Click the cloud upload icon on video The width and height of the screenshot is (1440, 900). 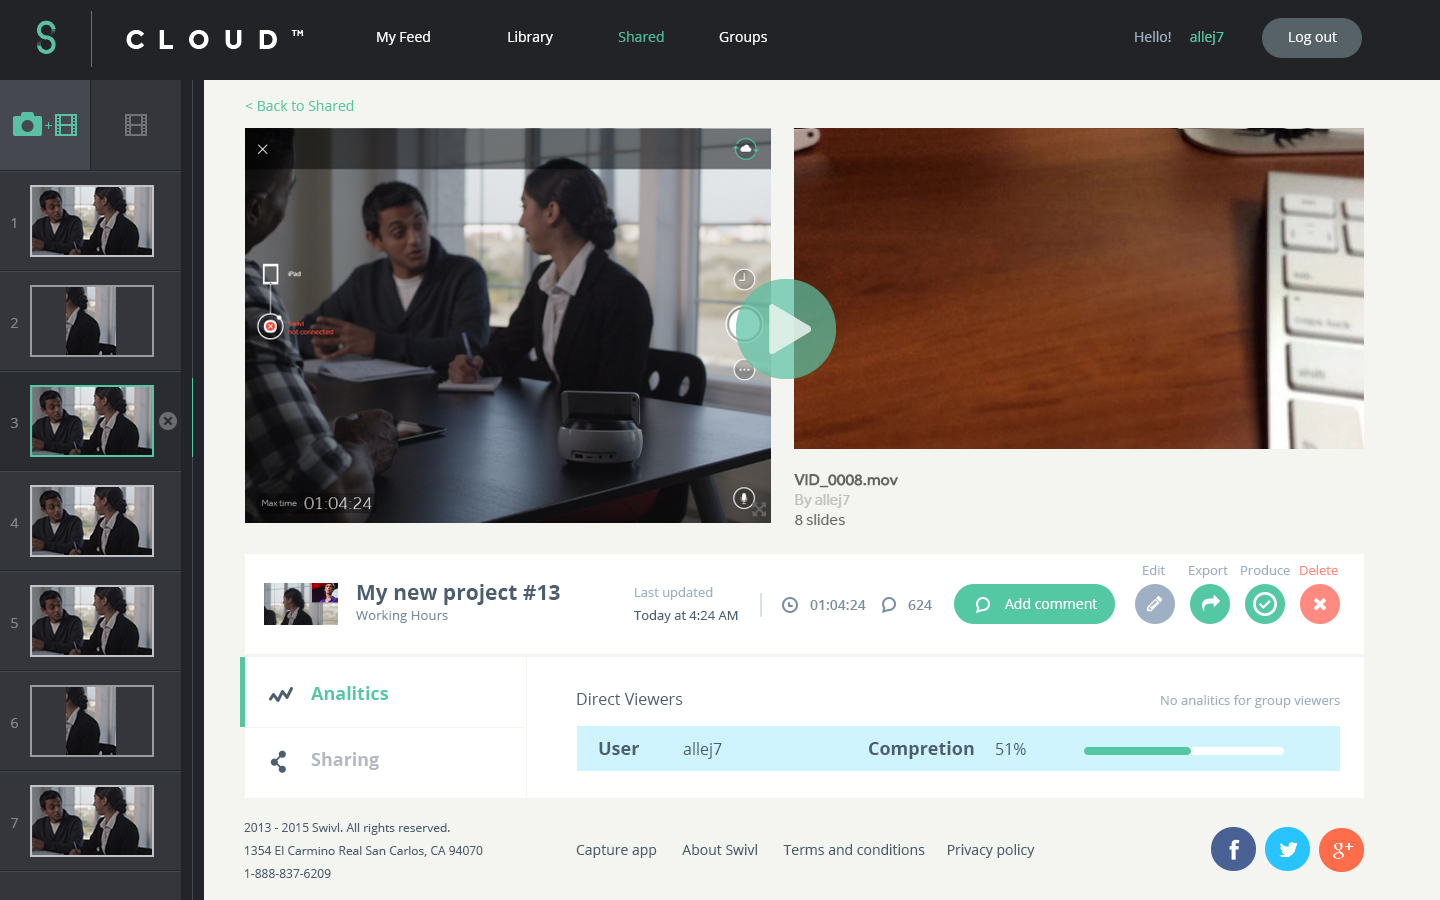746,149
